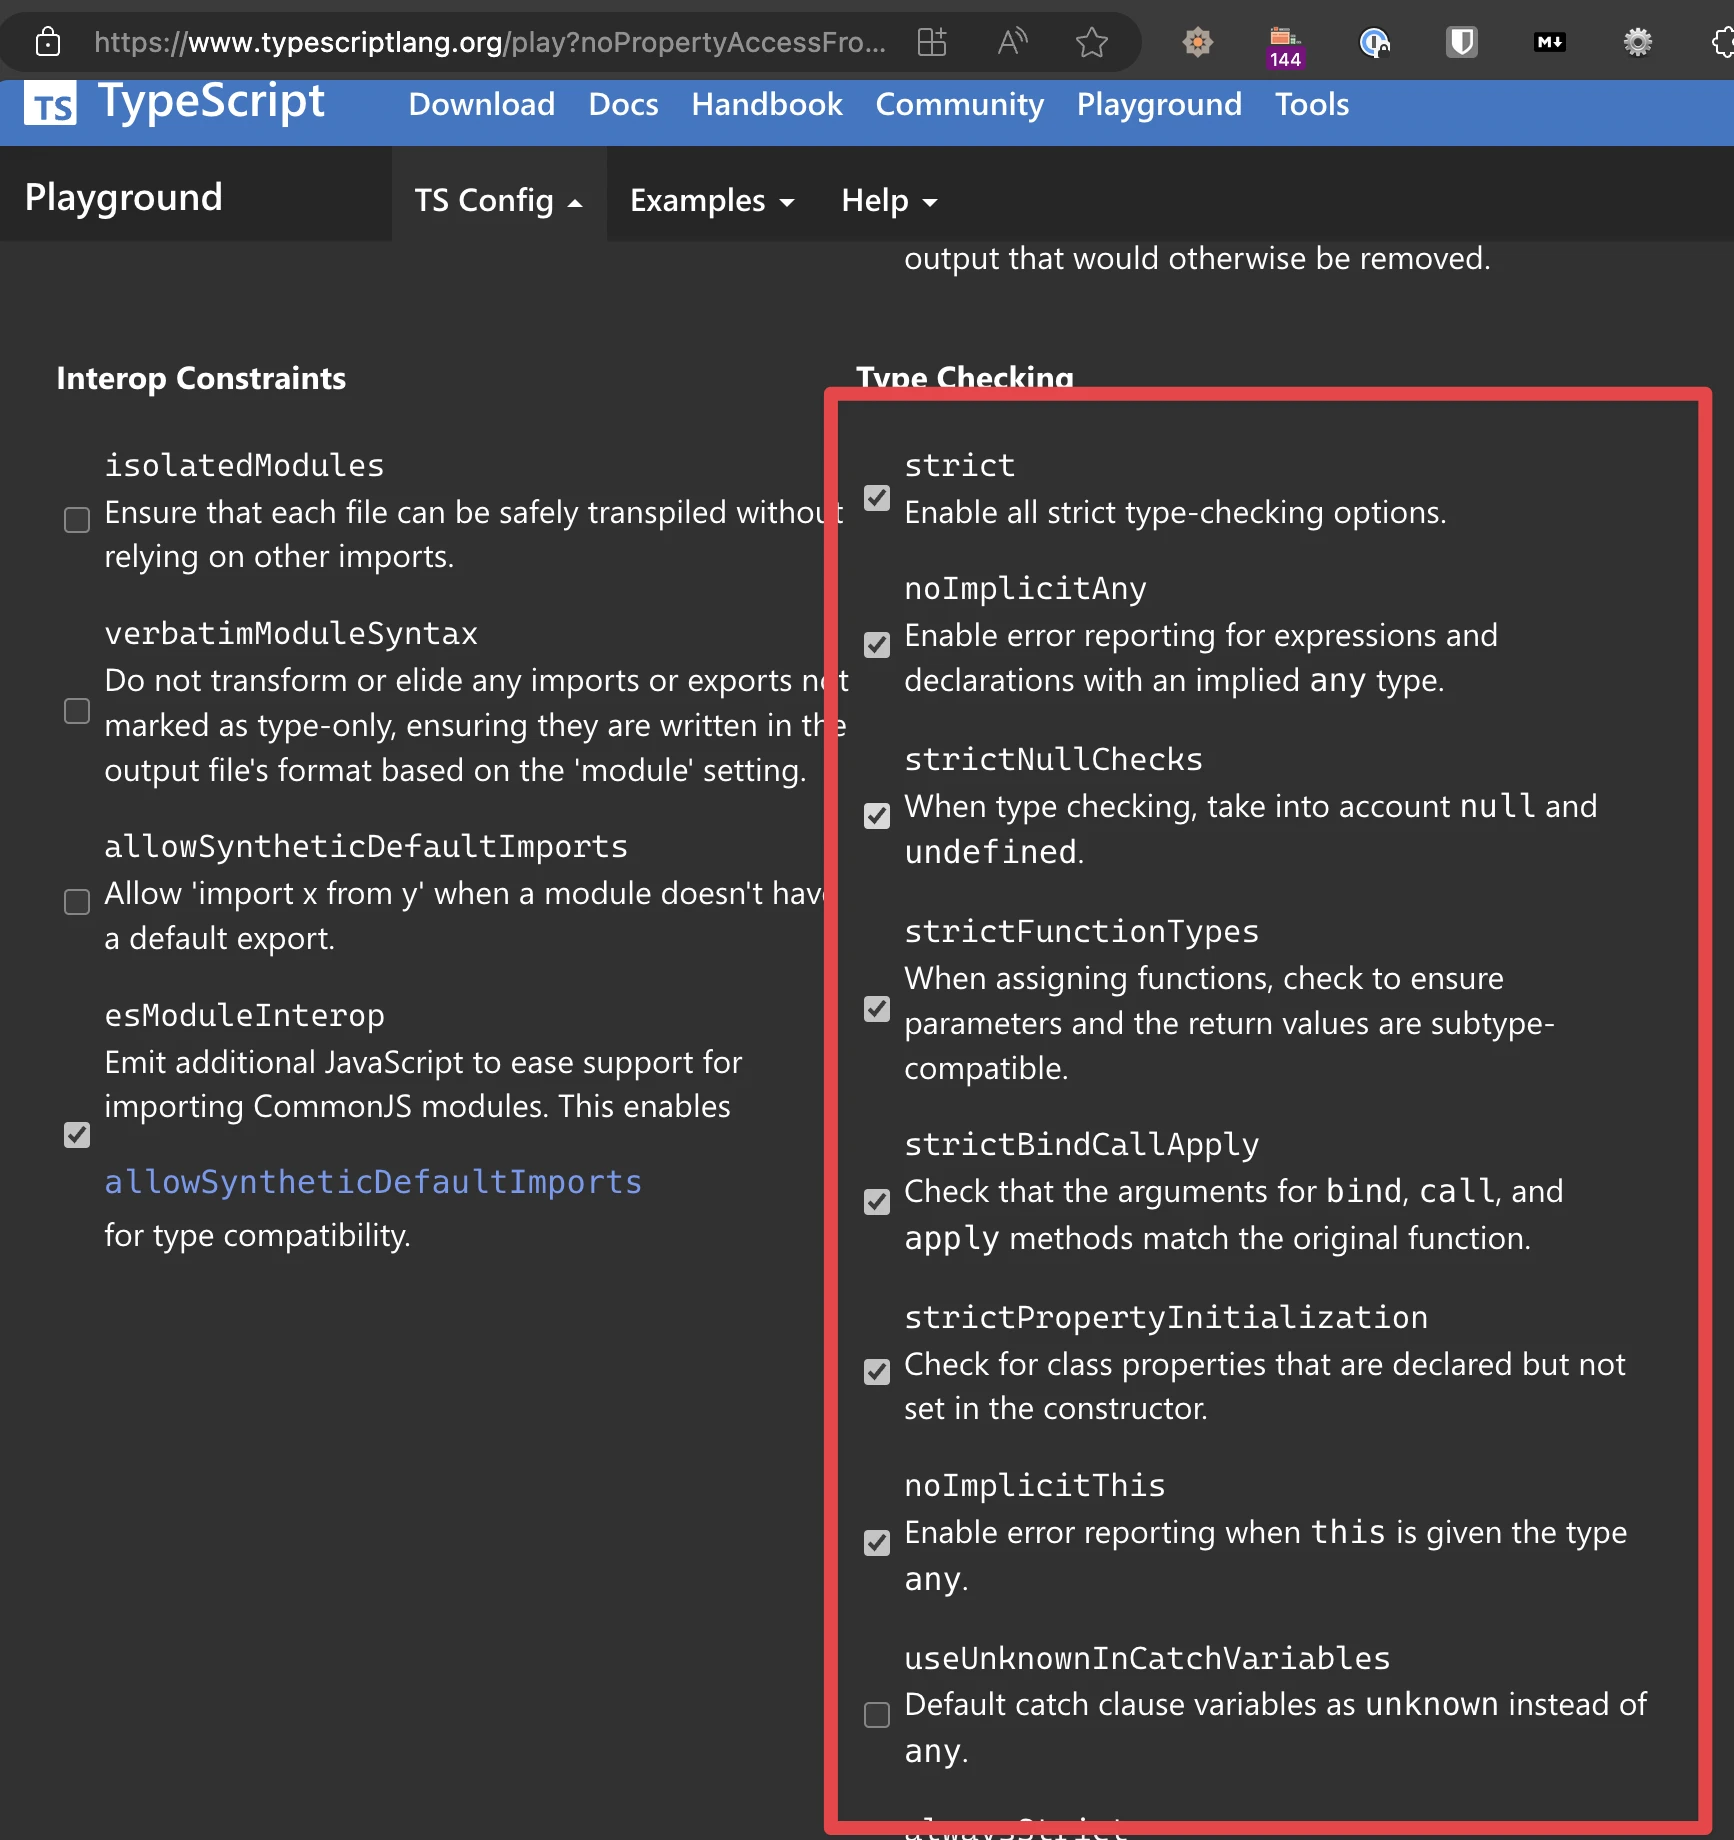
Task: Click the browser split-screen apps icon
Action: 932,42
